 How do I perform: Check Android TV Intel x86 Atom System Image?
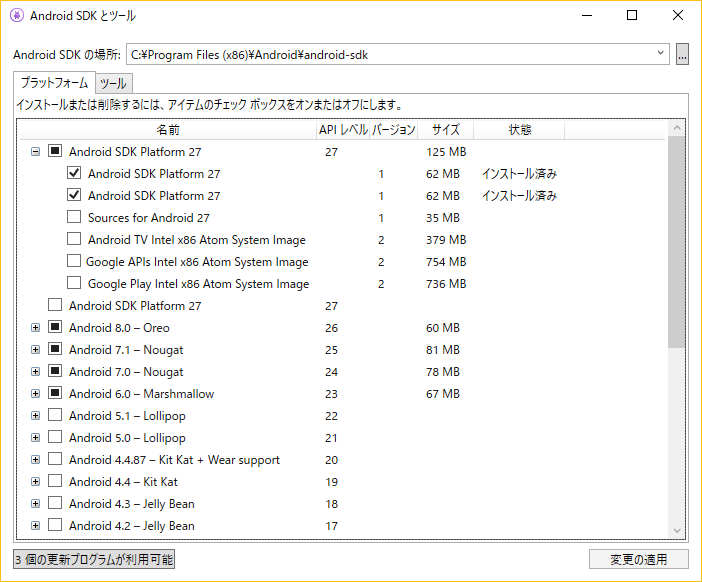coord(74,239)
